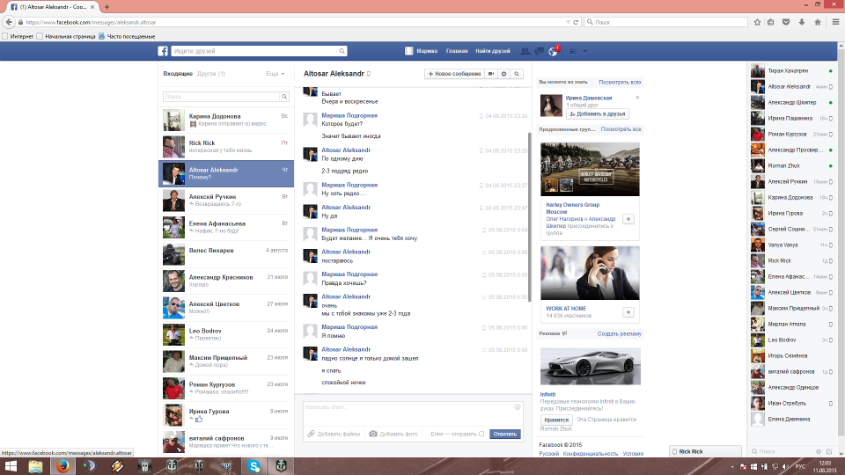The height and width of the screenshot is (475, 845).
Task: Click the Ответить button
Action: coord(505,434)
